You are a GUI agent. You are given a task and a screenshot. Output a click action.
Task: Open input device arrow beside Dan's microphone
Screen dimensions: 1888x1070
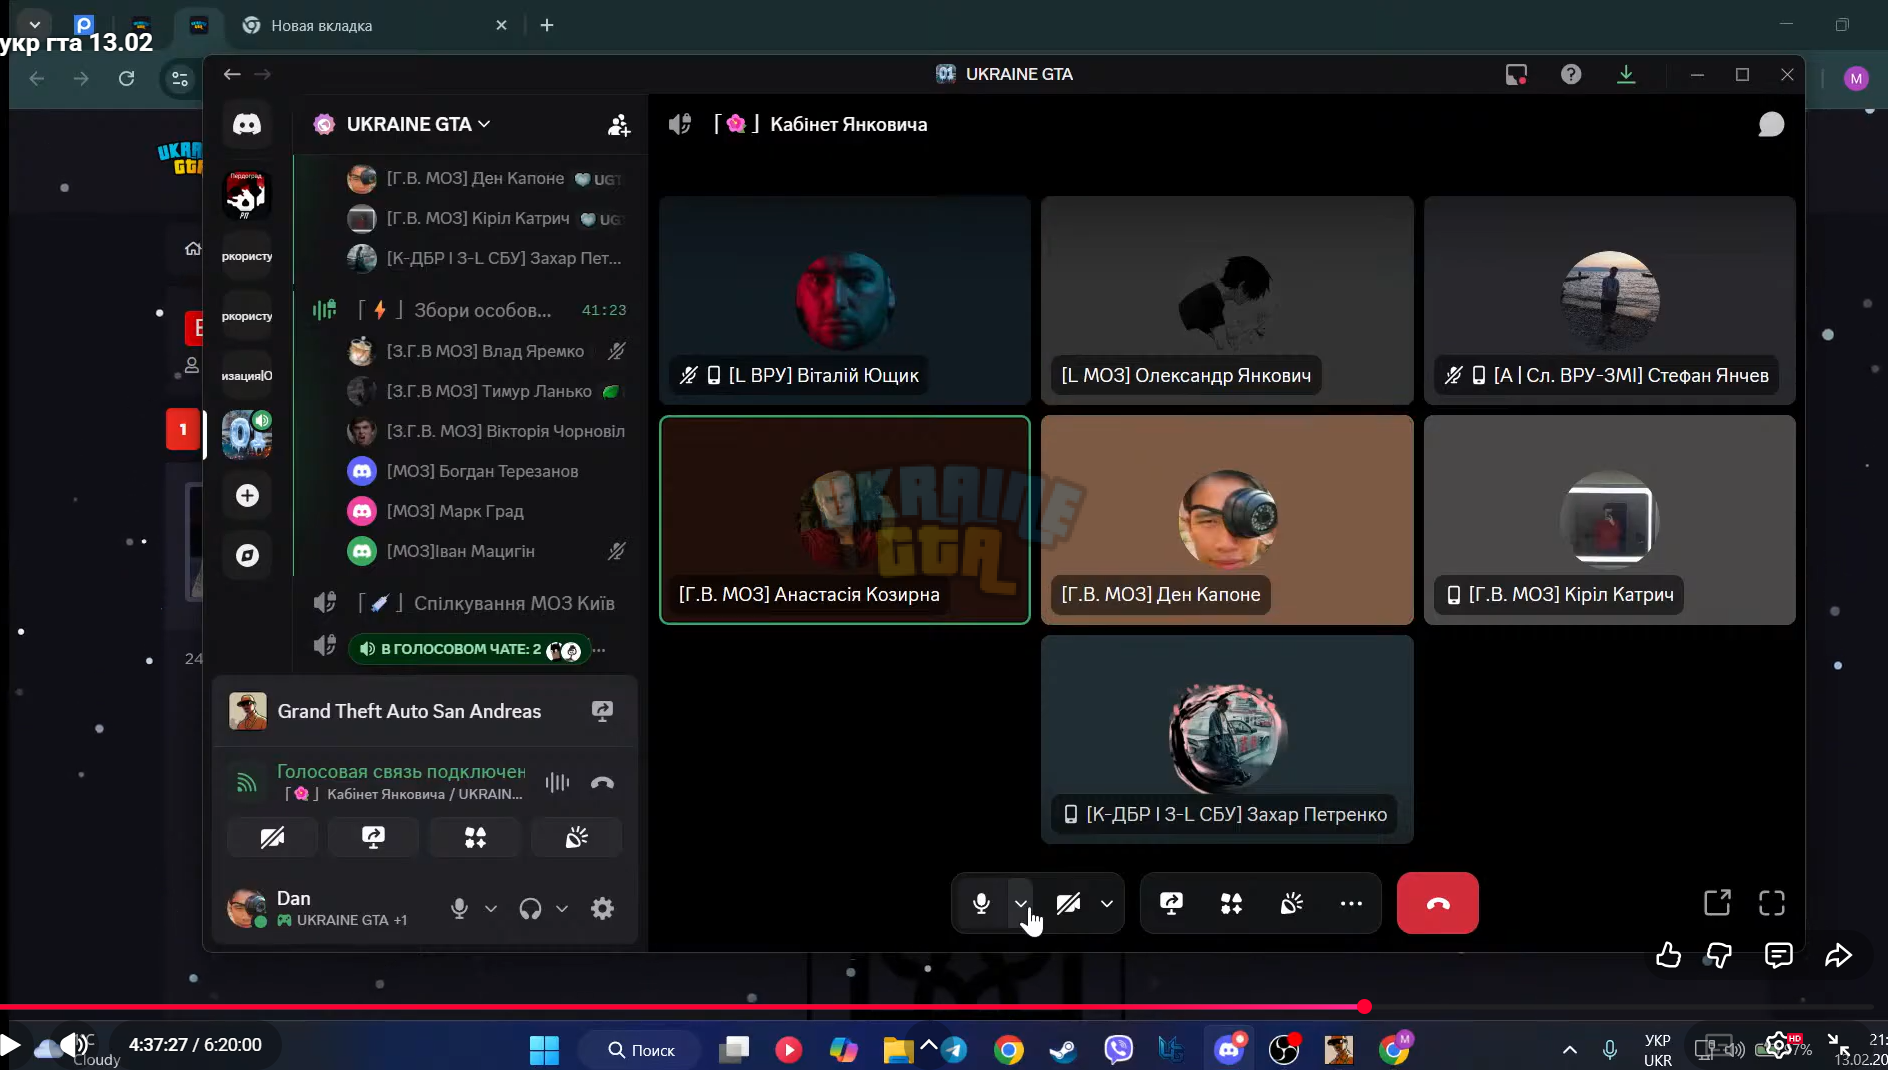tap(491, 908)
